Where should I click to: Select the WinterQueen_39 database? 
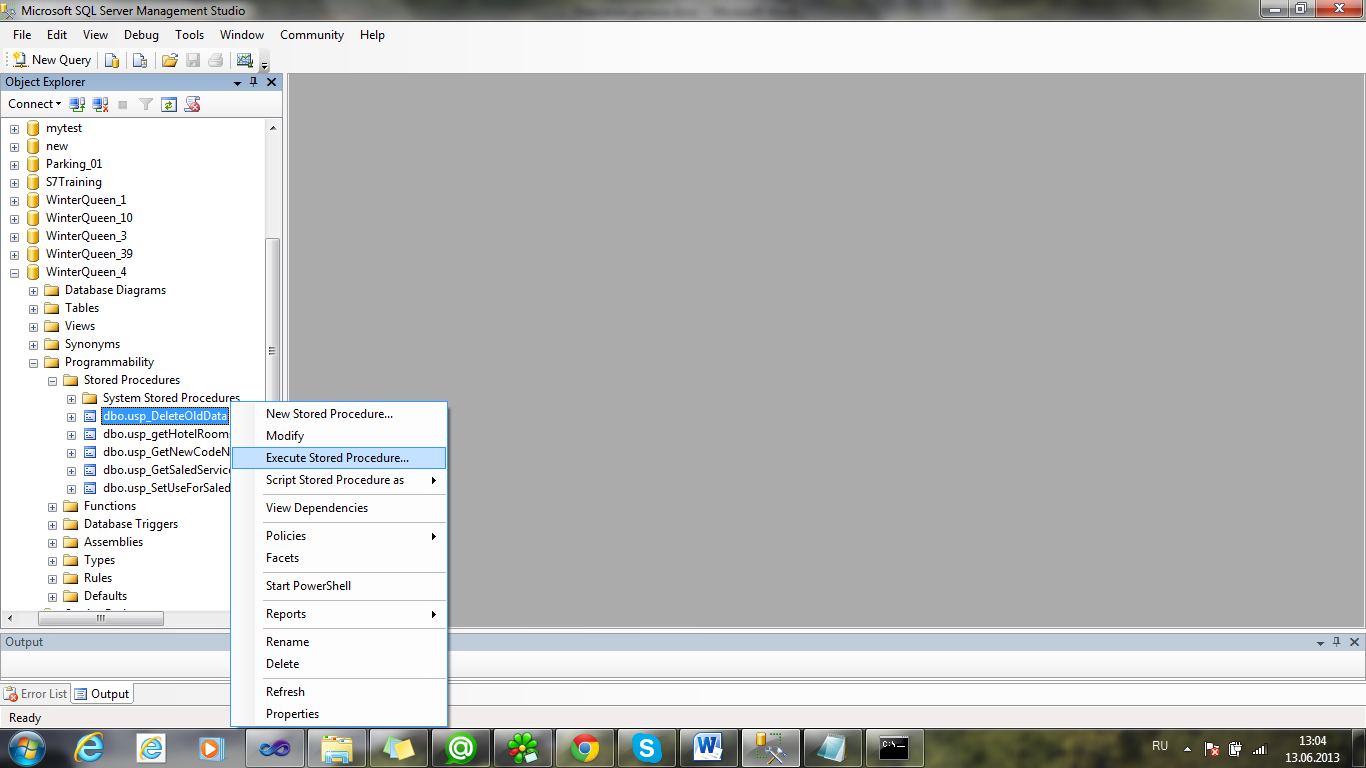click(89, 254)
